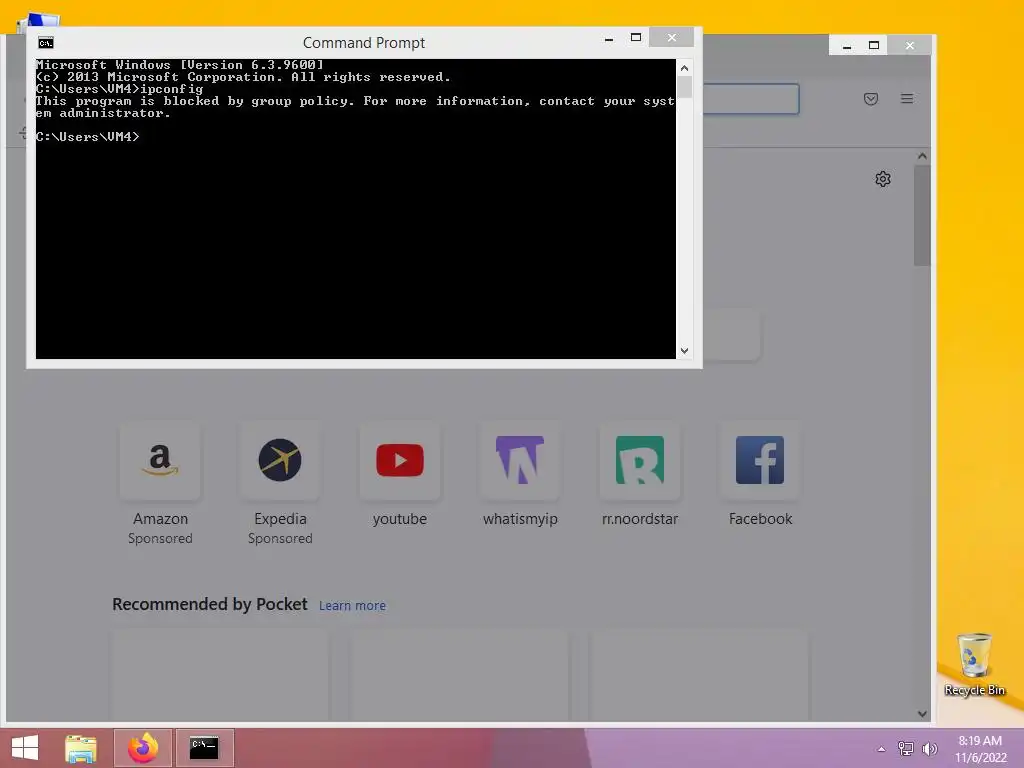The image size is (1024, 768).
Task: Click 'Sponsored' label under Expedia
Action: [x=280, y=539]
